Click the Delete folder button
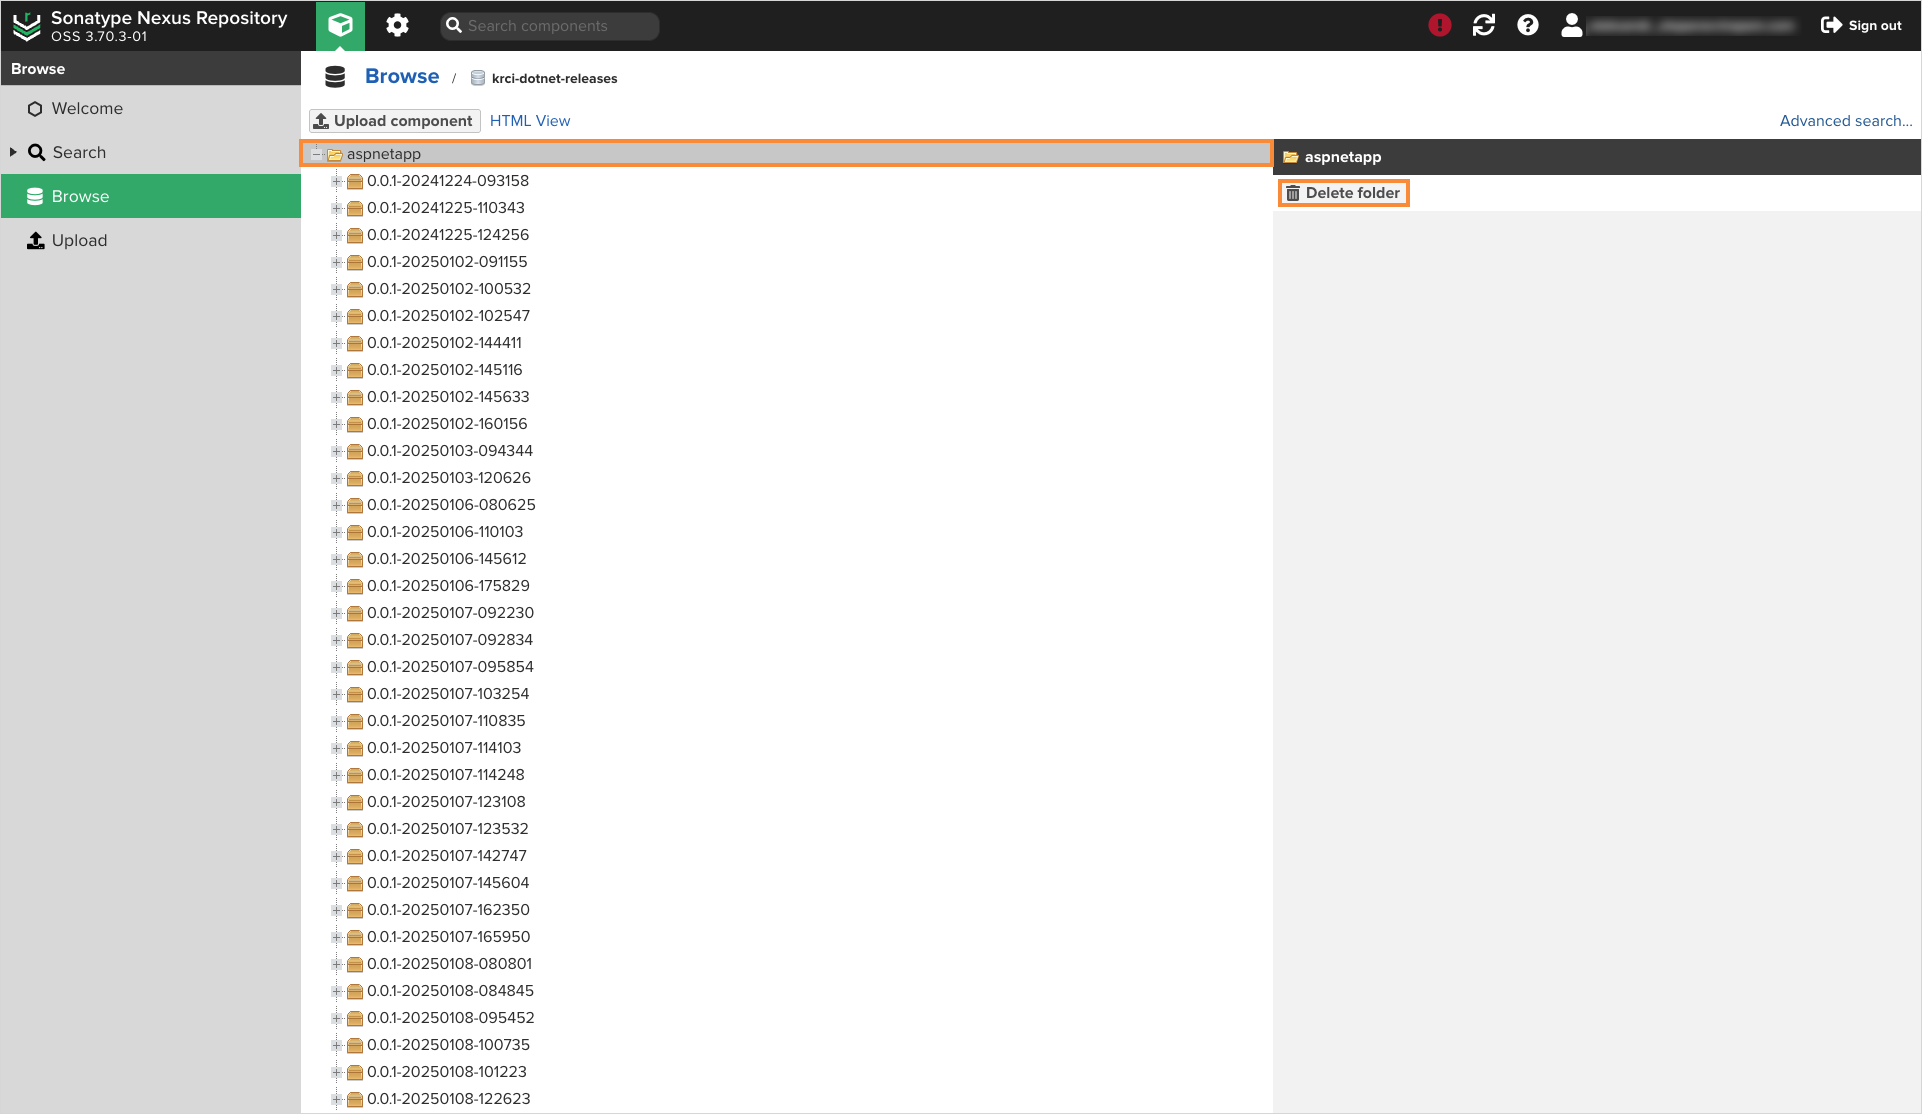This screenshot has width=1922, height=1114. (x=1343, y=192)
